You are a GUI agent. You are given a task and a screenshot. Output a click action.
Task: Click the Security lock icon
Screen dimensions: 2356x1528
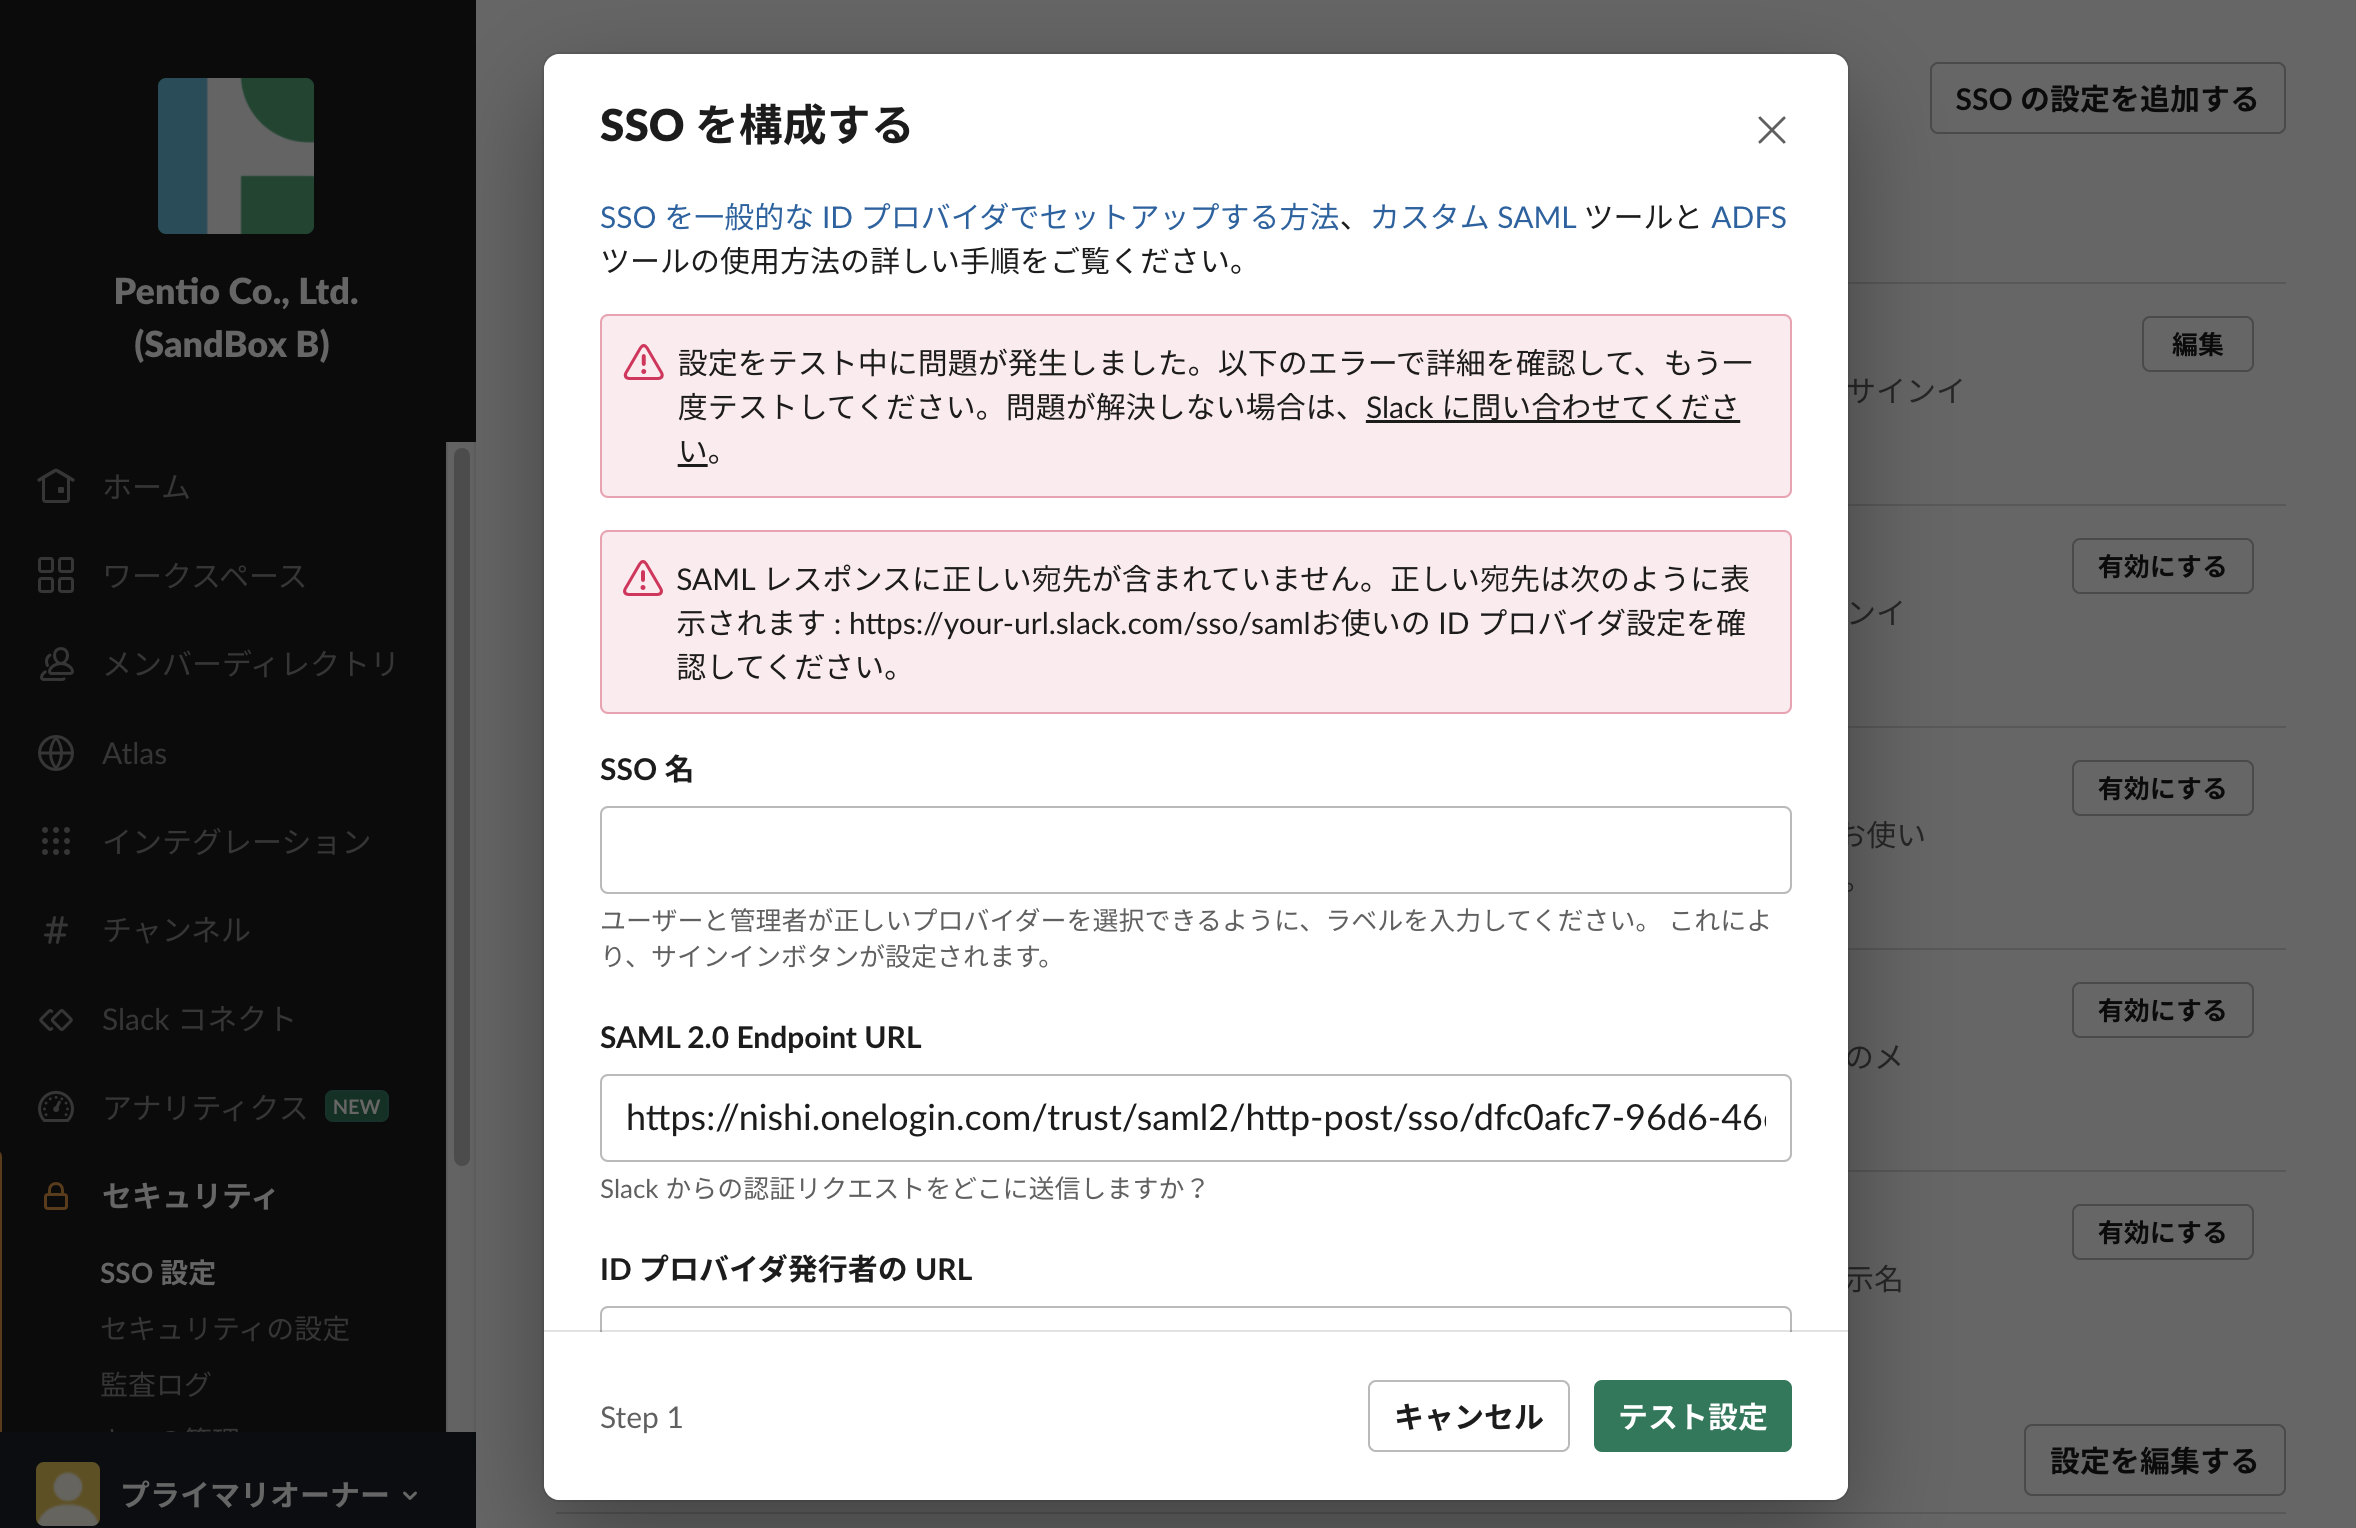point(56,1196)
